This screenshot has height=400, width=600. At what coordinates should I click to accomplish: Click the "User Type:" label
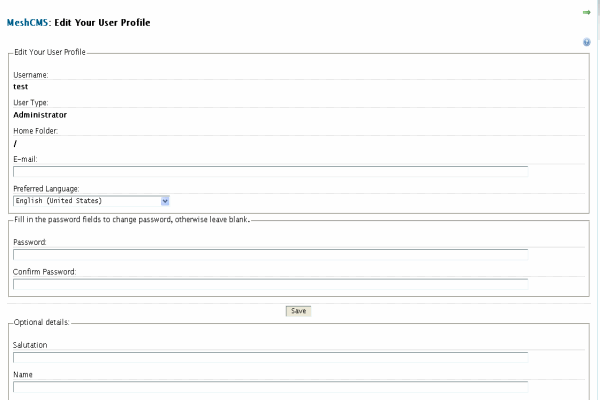click(31, 103)
